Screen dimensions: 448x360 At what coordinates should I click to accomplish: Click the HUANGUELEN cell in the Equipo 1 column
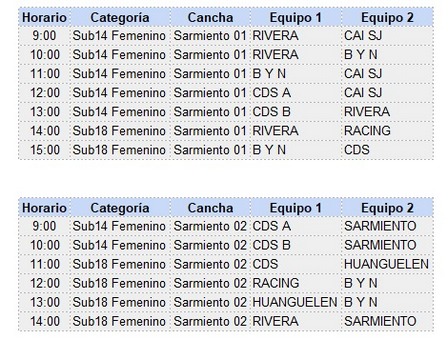coord(296,302)
